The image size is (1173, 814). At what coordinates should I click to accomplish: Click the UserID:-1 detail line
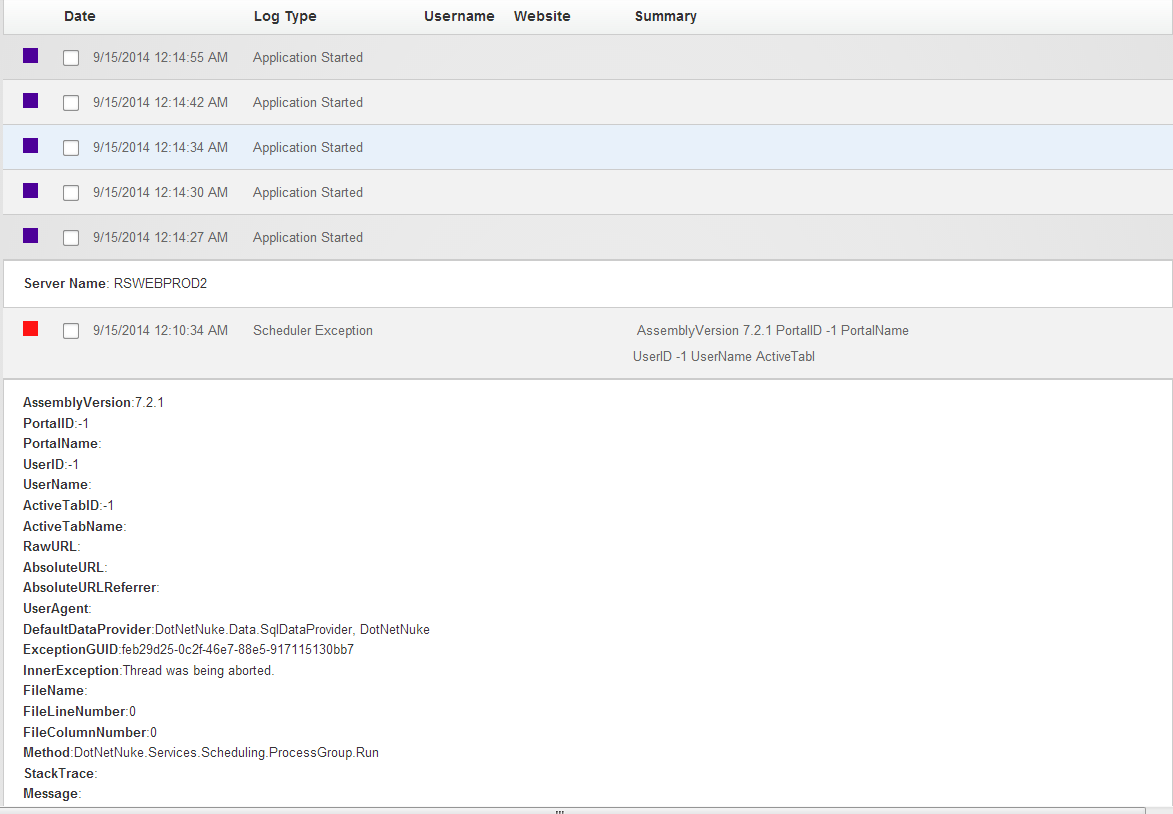tap(51, 465)
